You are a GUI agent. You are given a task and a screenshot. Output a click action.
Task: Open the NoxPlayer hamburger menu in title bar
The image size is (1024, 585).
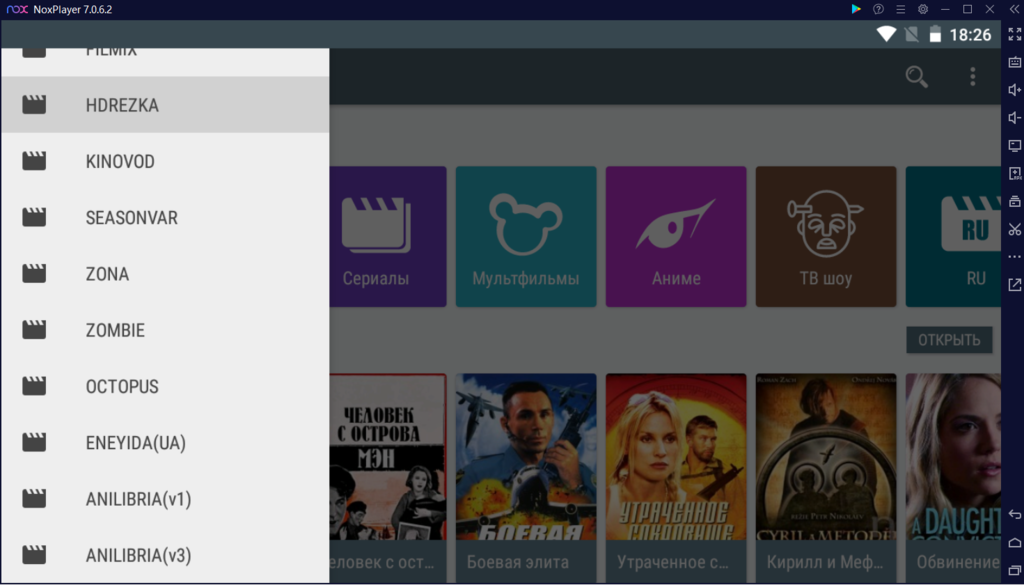(901, 9)
